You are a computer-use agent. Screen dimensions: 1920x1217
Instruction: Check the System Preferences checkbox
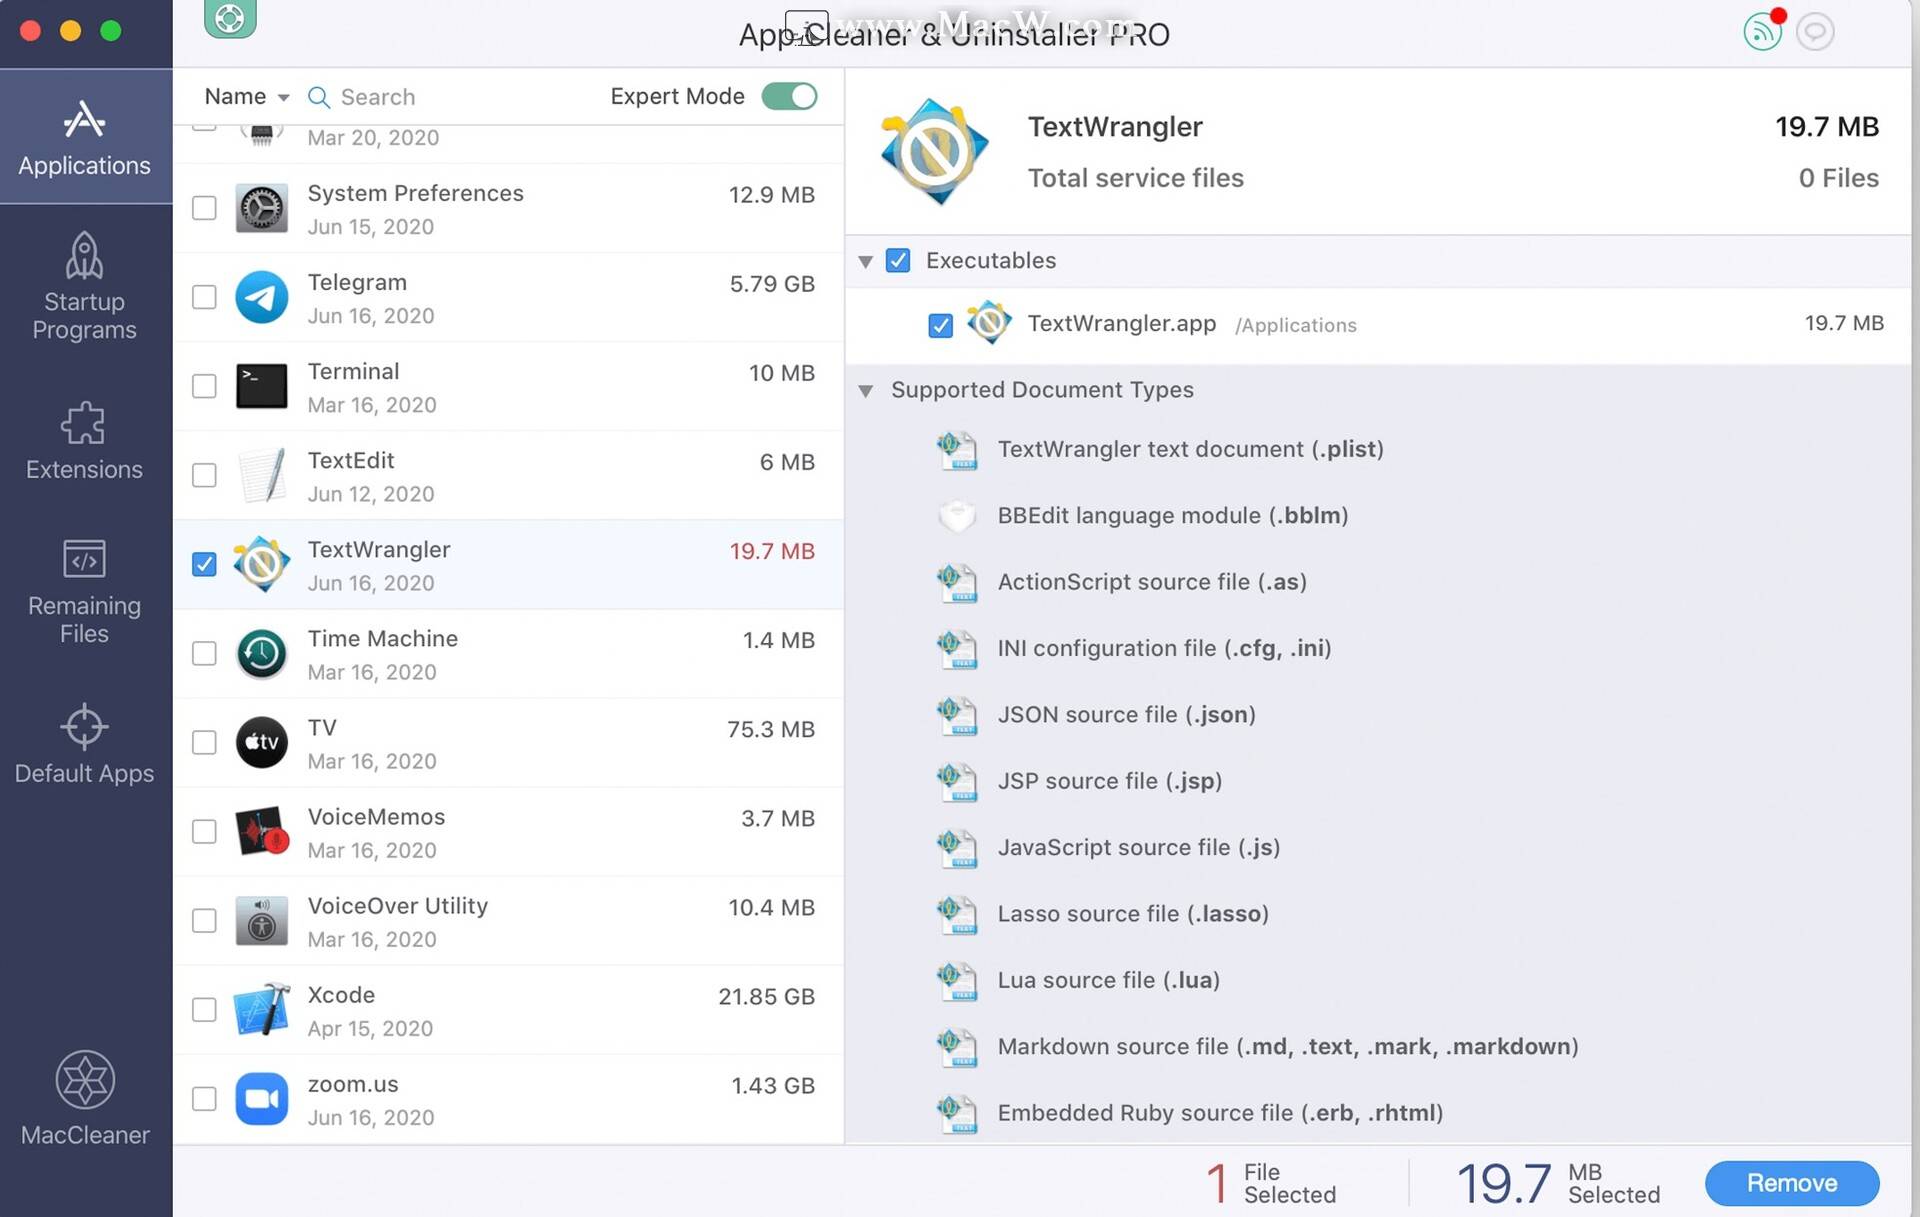point(204,208)
